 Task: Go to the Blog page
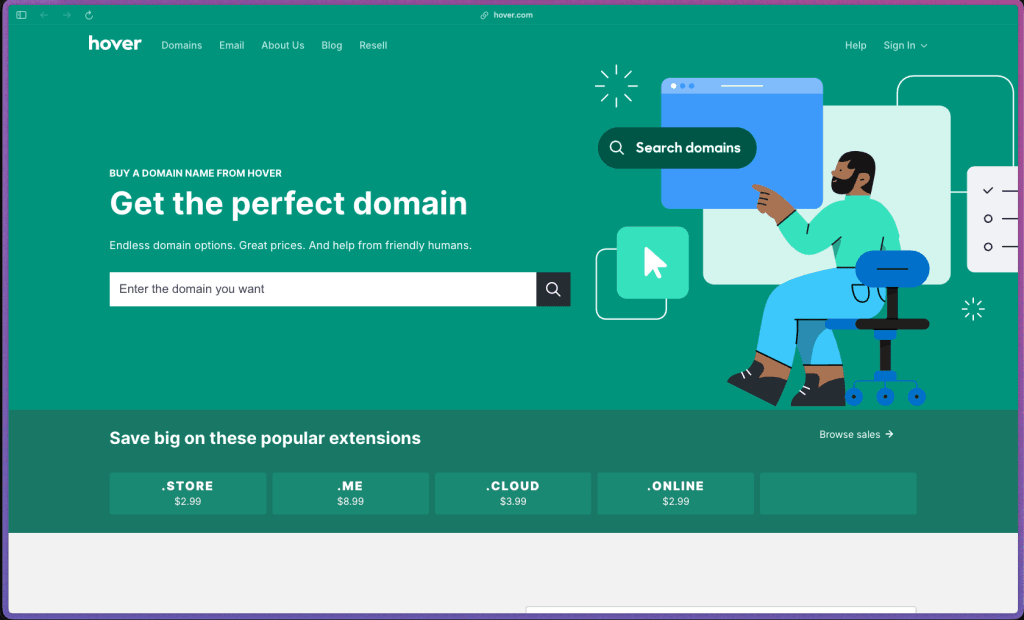(332, 45)
